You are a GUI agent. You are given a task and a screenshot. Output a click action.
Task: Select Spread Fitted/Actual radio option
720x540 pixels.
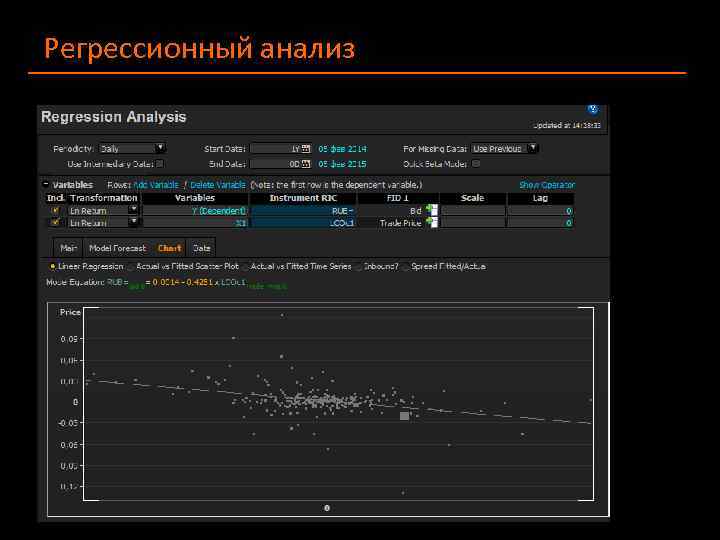click(x=406, y=266)
